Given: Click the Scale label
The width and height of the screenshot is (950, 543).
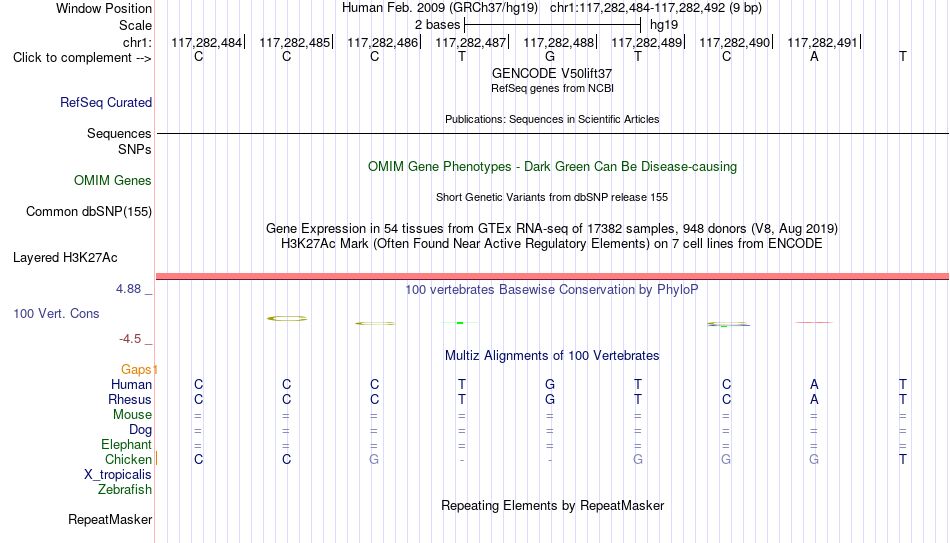Looking at the screenshot, I should (136, 25).
